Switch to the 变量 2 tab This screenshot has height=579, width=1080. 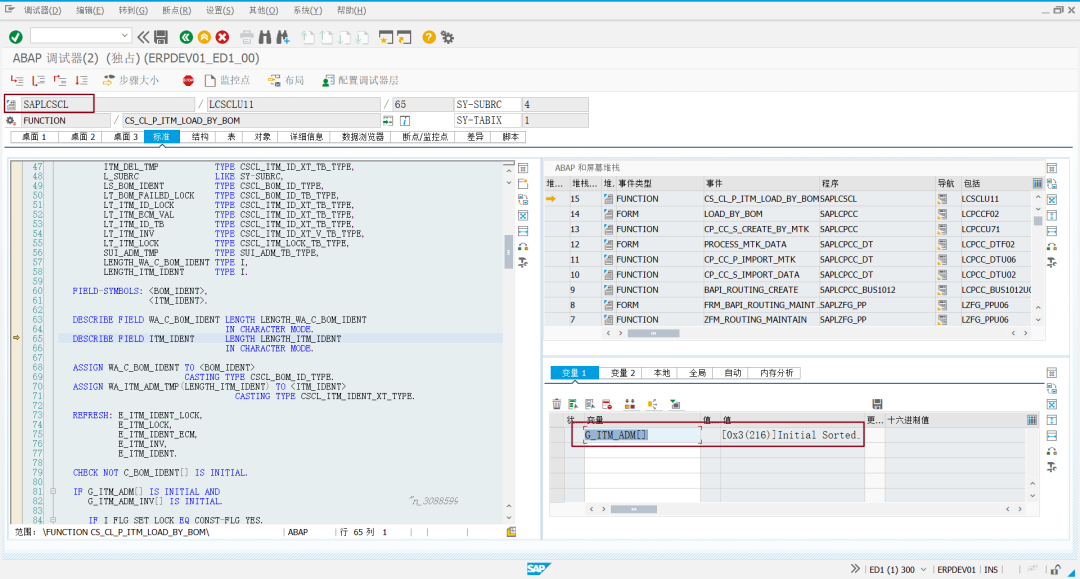tap(623, 373)
